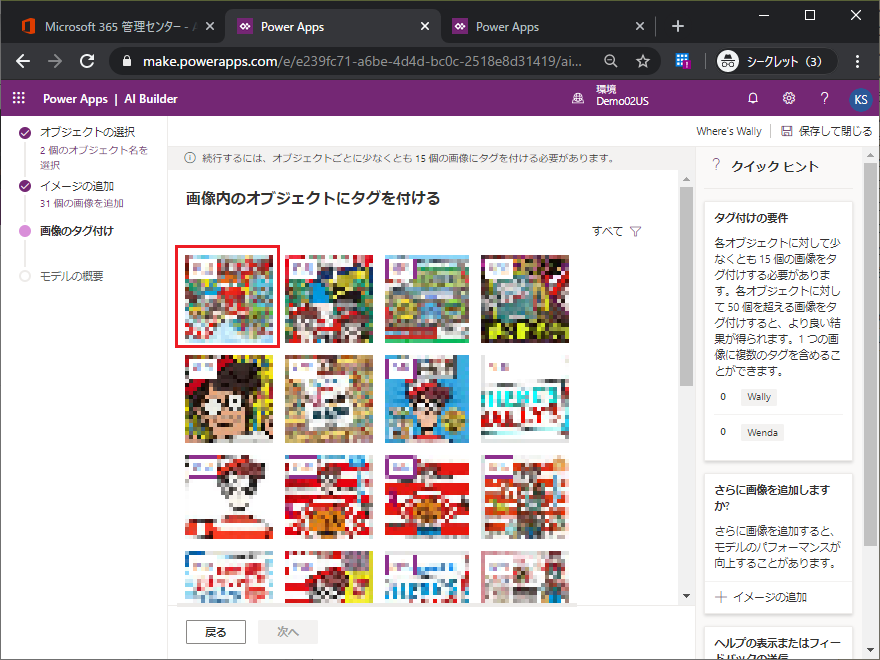Open the fourth thumbnail in the first row
Viewport: 880px width, 660px height.
525,299
